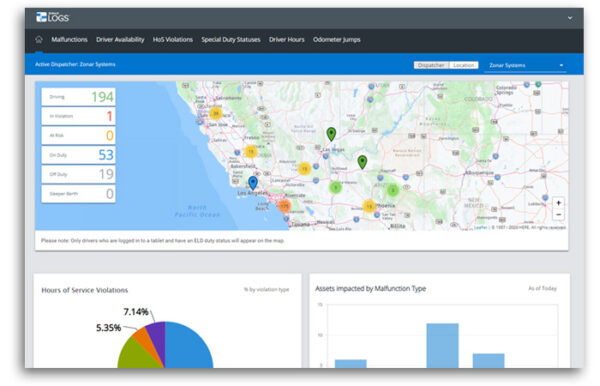Click the 'As of Today' subtitle

tap(542, 288)
